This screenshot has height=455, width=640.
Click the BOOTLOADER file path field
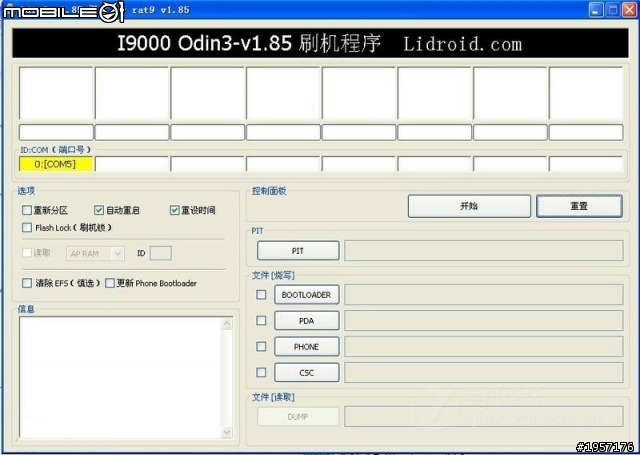(484, 295)
